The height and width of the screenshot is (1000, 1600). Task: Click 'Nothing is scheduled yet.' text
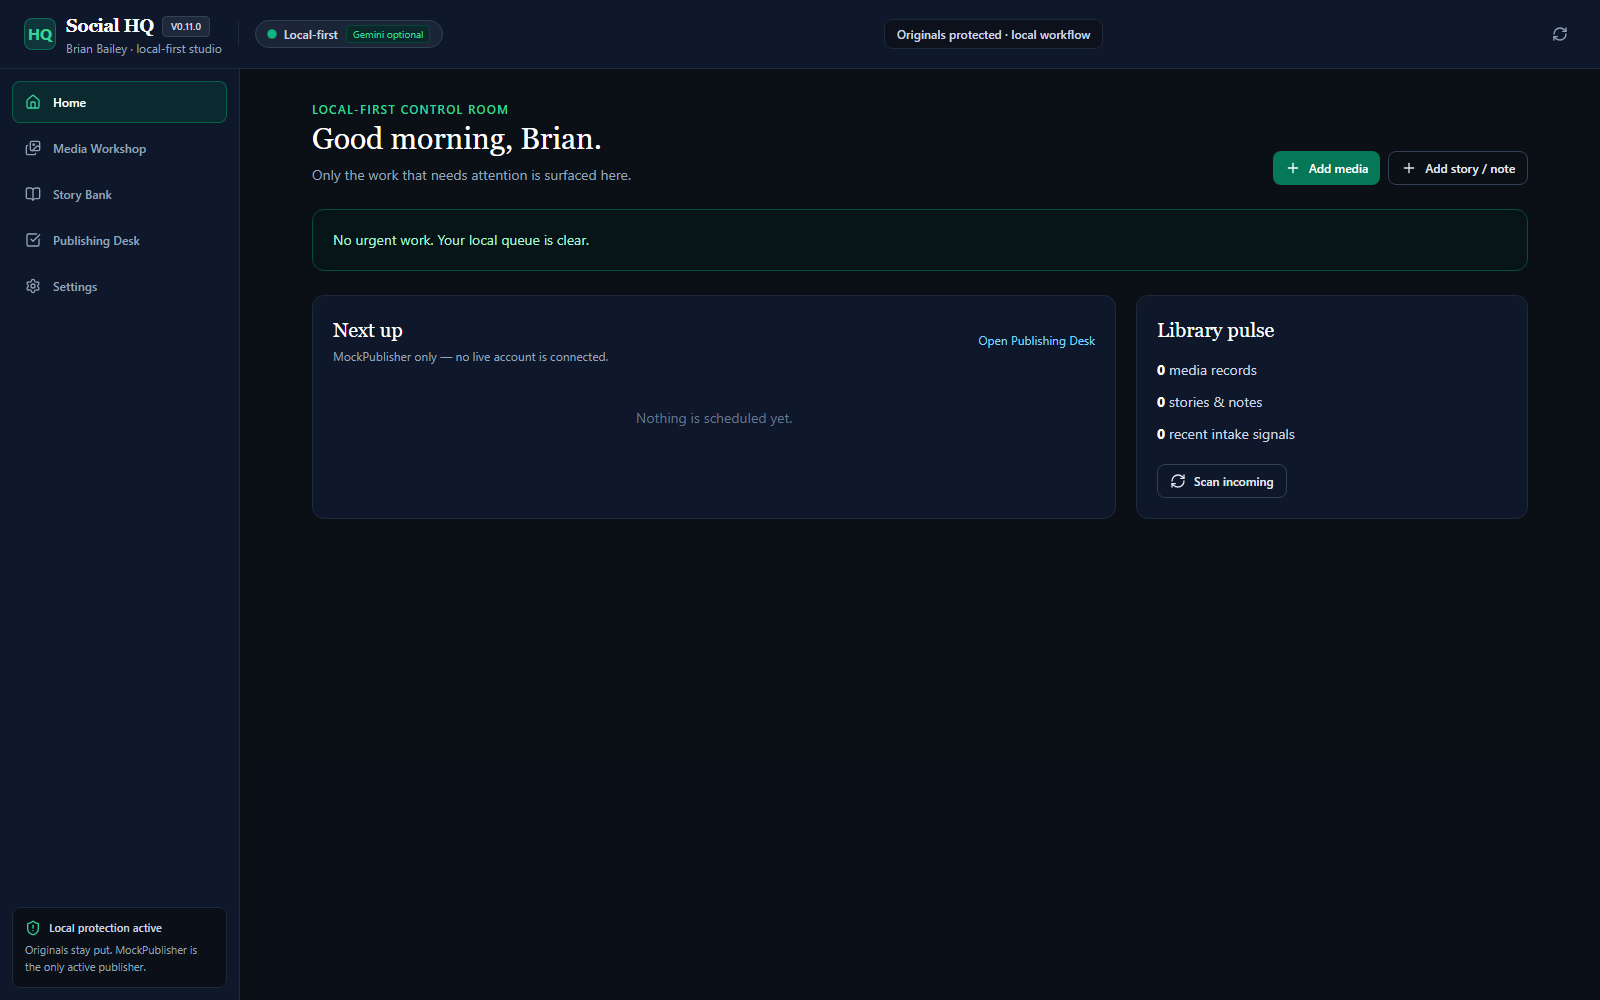[714, 418]
